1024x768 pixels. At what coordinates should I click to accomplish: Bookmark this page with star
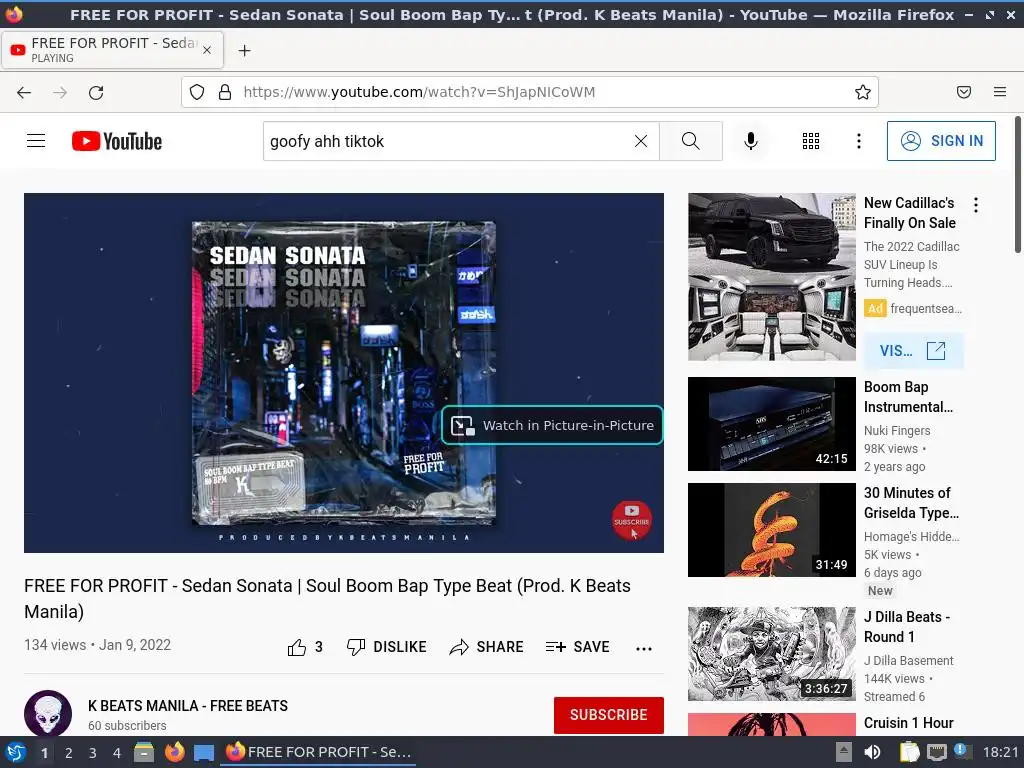863,92
